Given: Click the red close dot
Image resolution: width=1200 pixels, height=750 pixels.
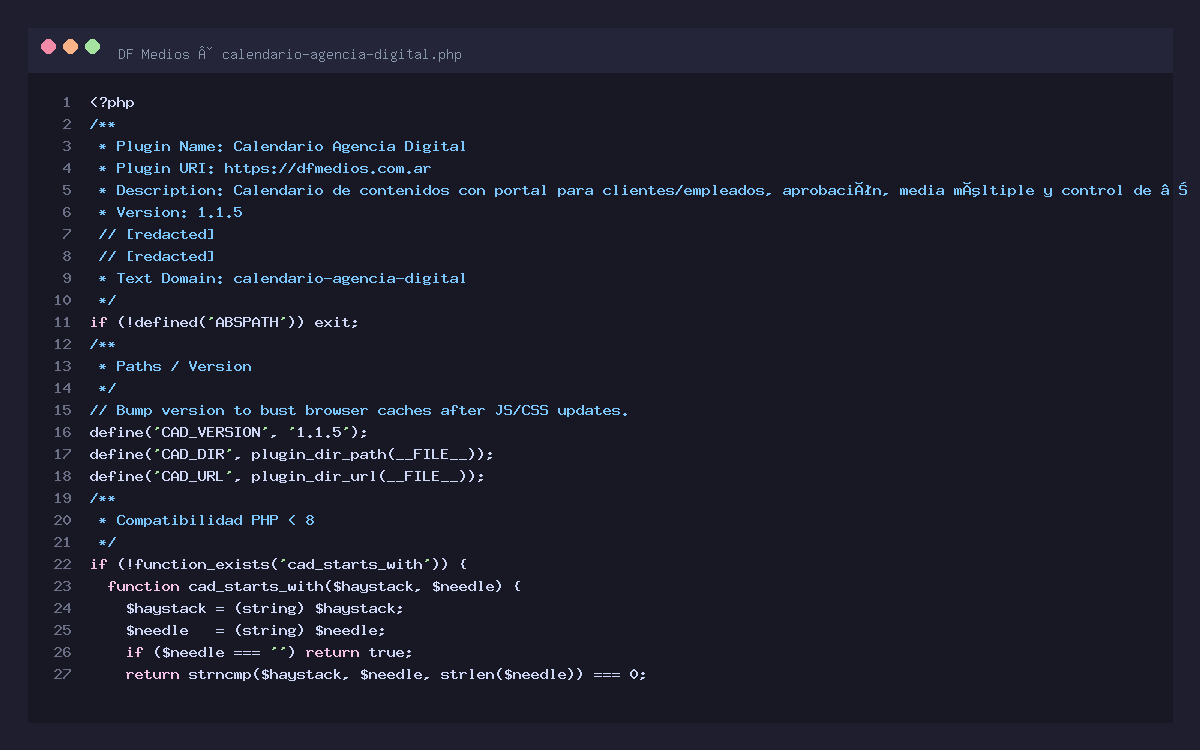Looking at the screenshot, I should [48, 46].
